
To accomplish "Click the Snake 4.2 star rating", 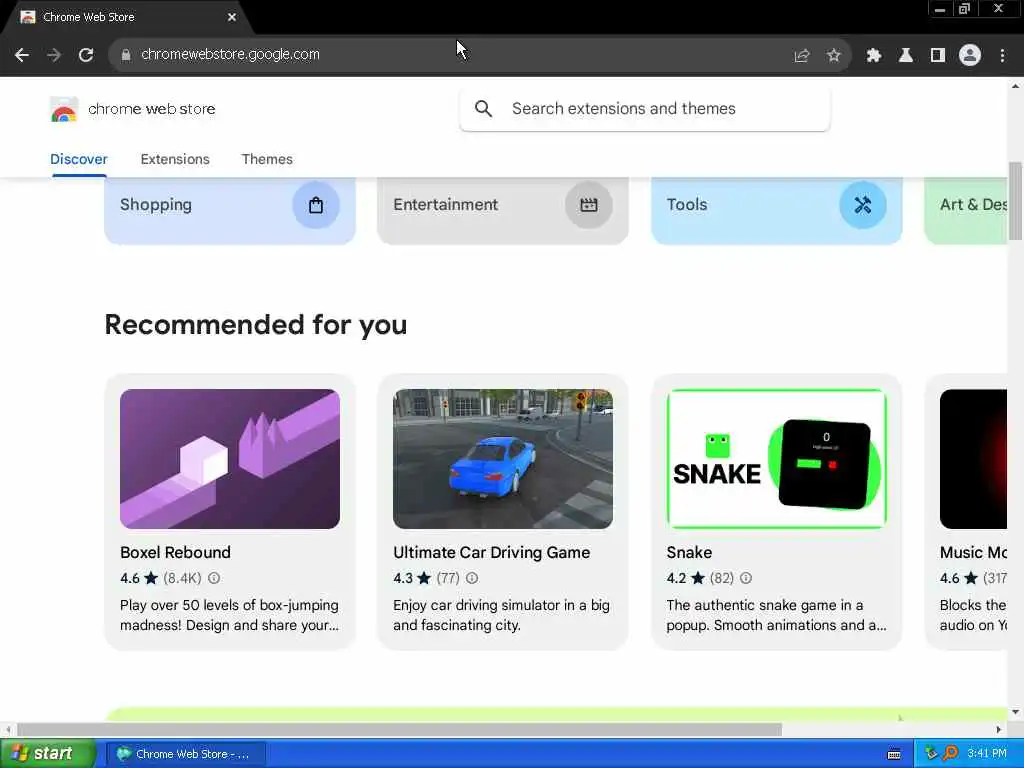I will pyautogui.click(x=685, y=578).
